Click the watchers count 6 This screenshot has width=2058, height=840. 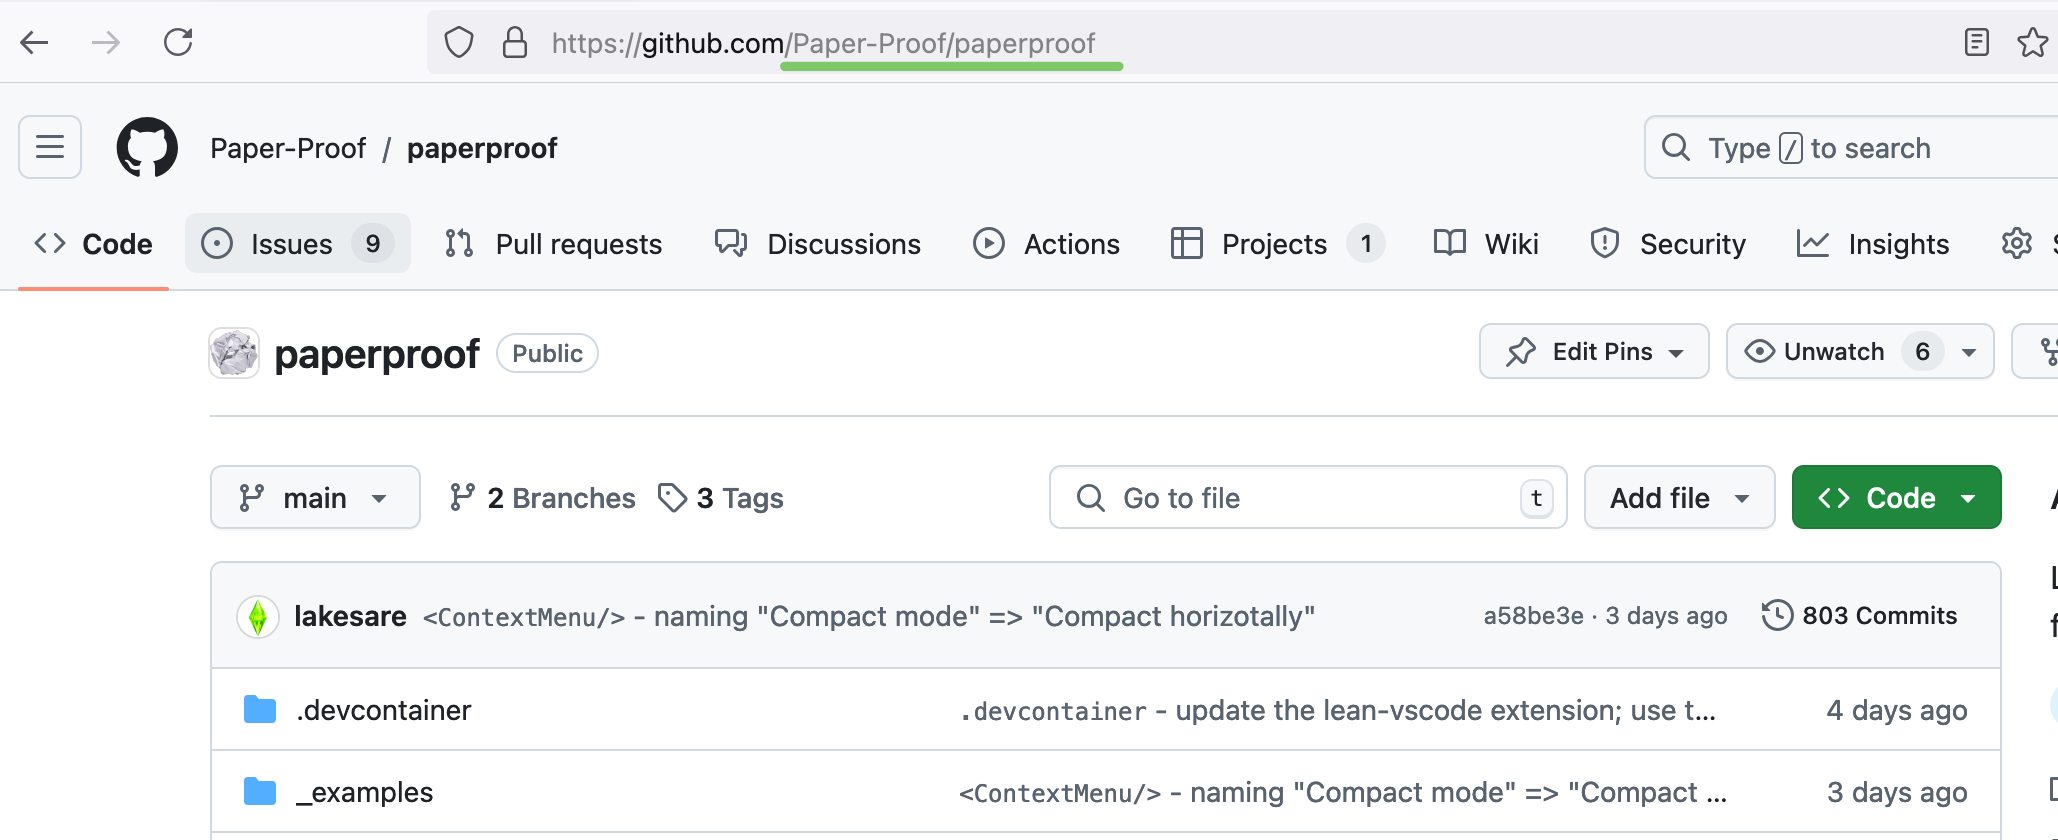(x=1922, y=352)
